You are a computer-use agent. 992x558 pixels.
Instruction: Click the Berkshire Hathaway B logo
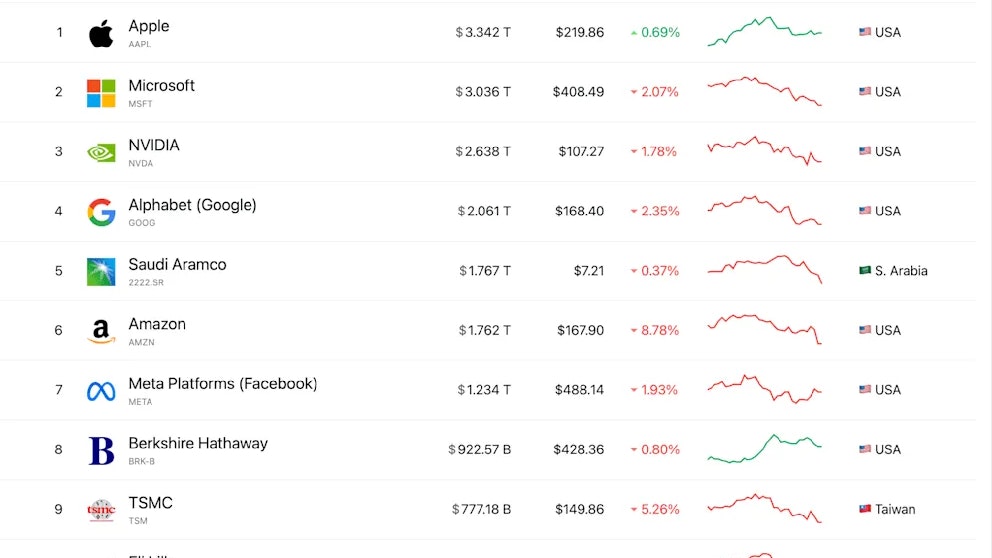101,451
